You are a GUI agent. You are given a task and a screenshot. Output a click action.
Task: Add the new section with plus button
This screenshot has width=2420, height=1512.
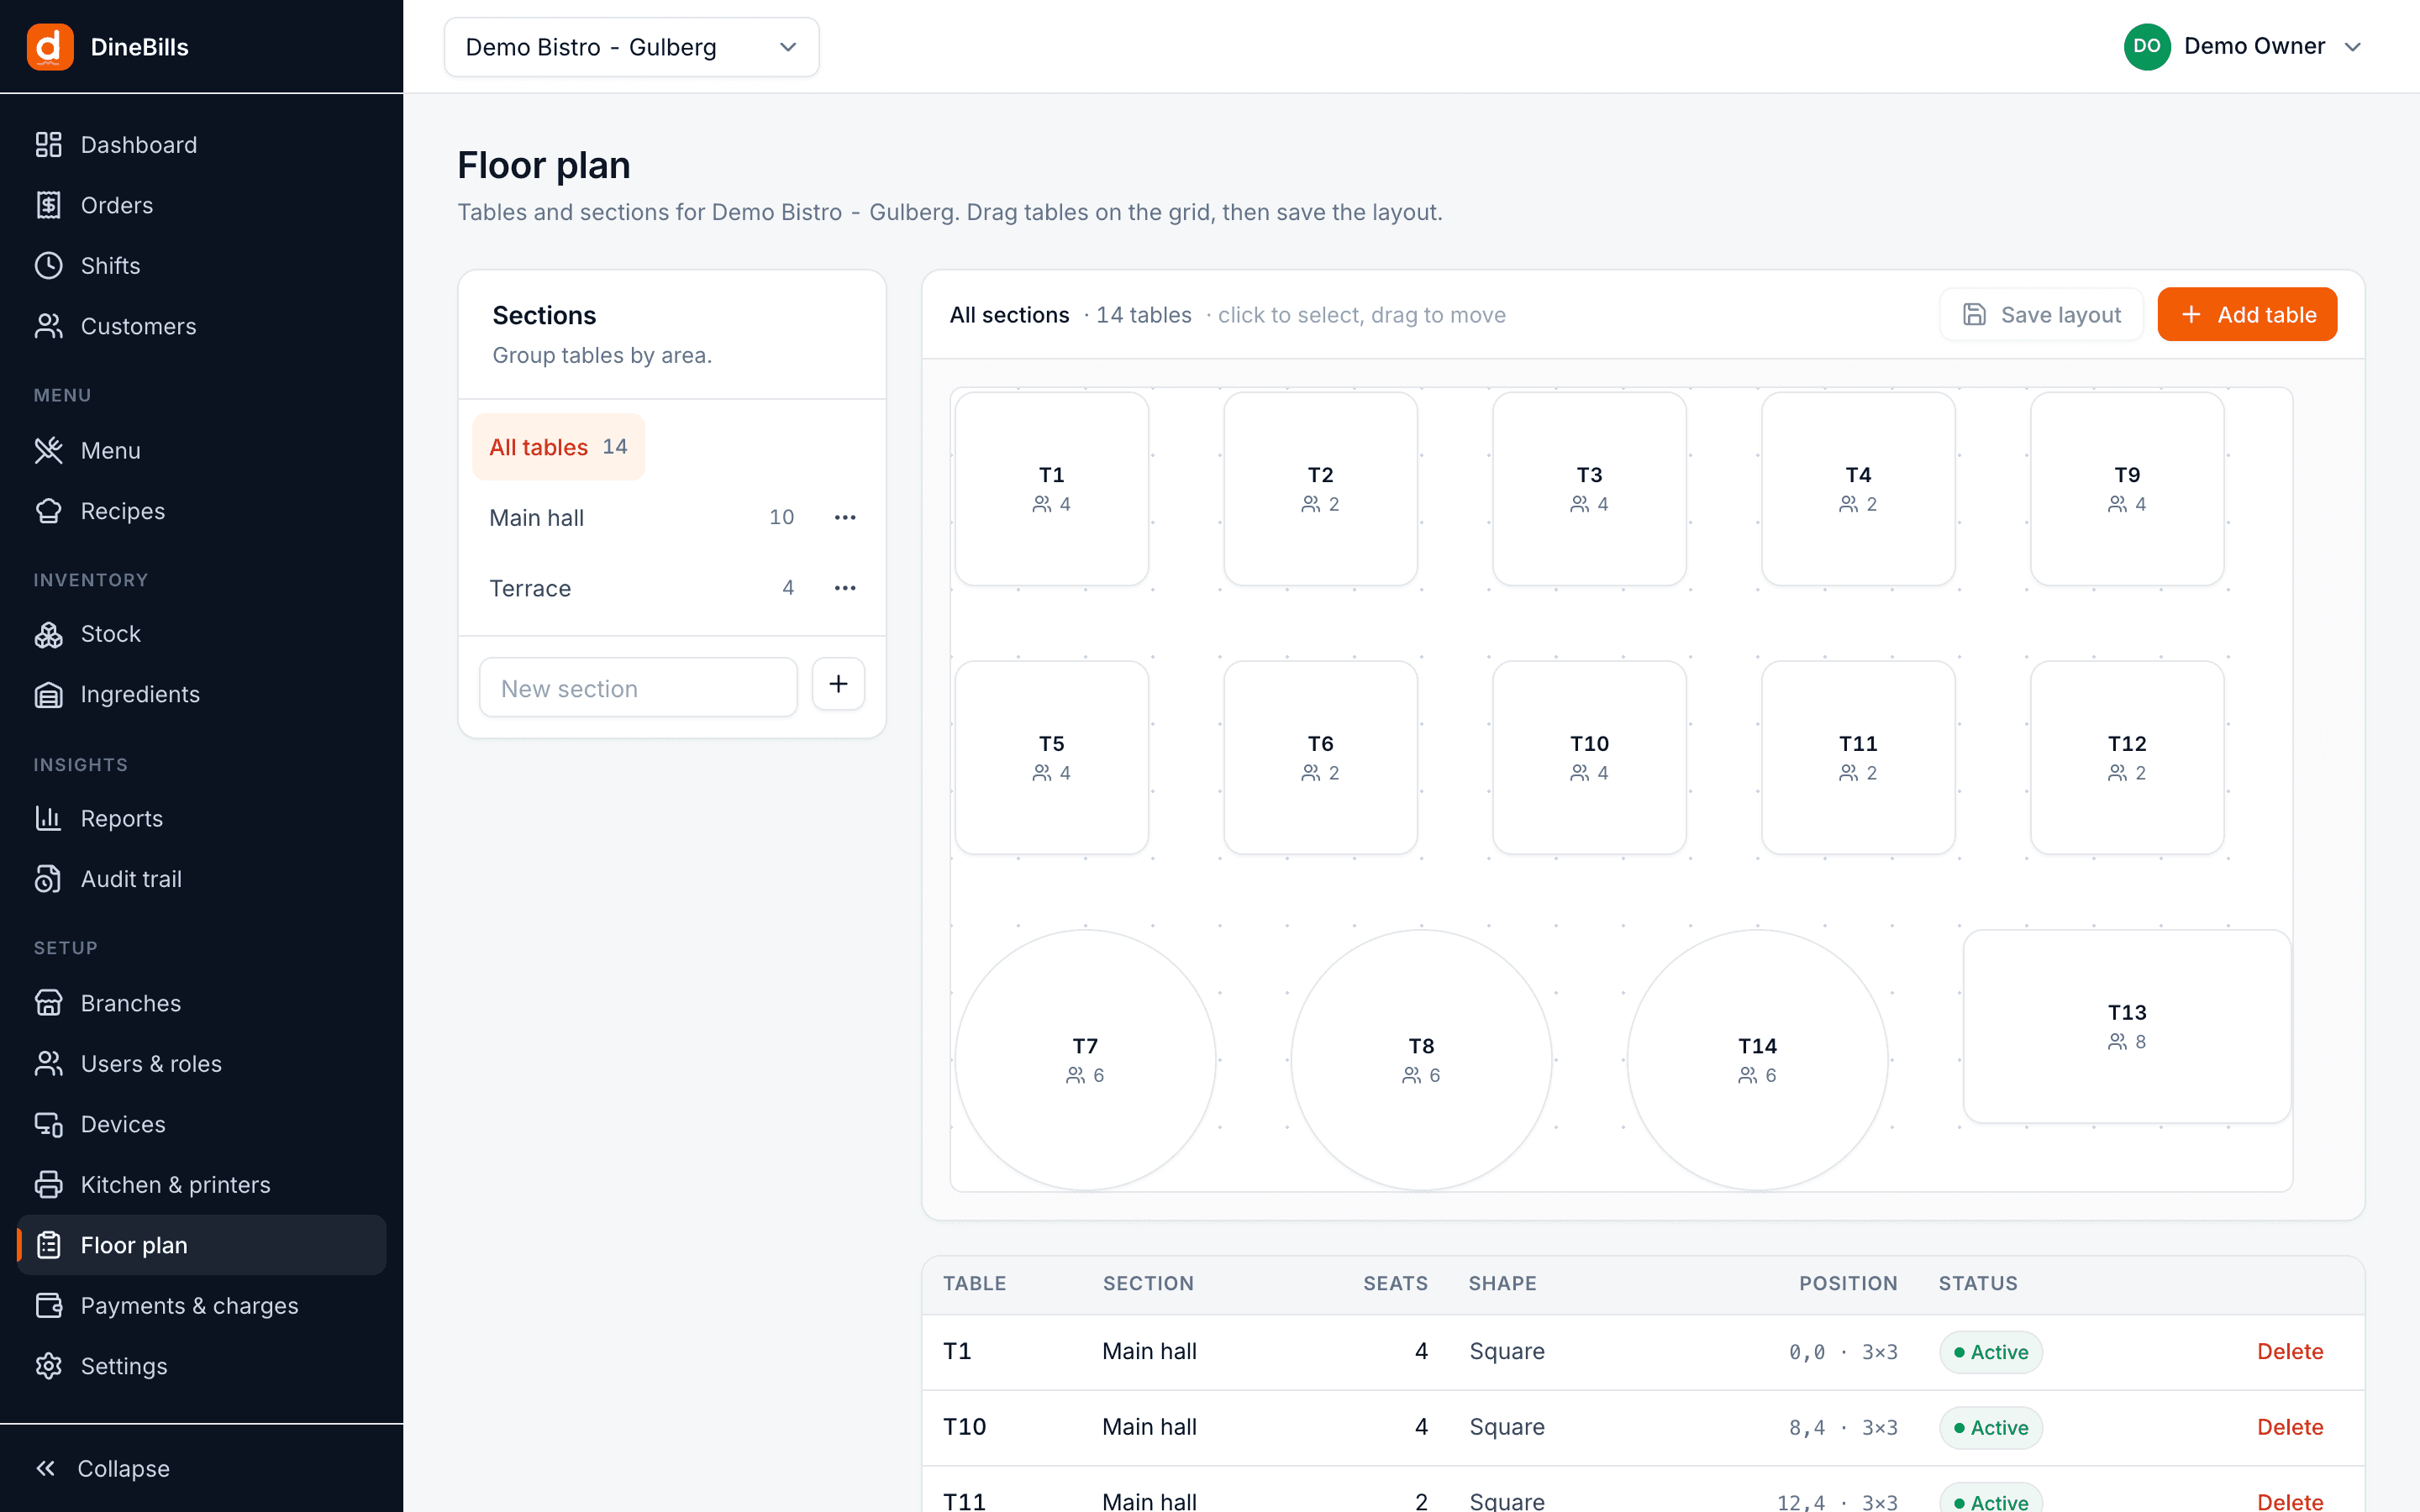pos(838,684)
